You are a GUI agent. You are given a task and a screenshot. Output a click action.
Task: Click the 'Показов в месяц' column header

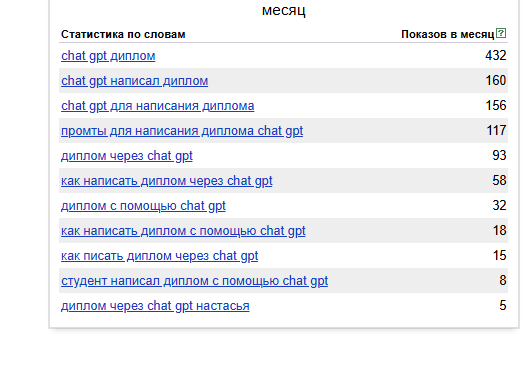[448, 34]
